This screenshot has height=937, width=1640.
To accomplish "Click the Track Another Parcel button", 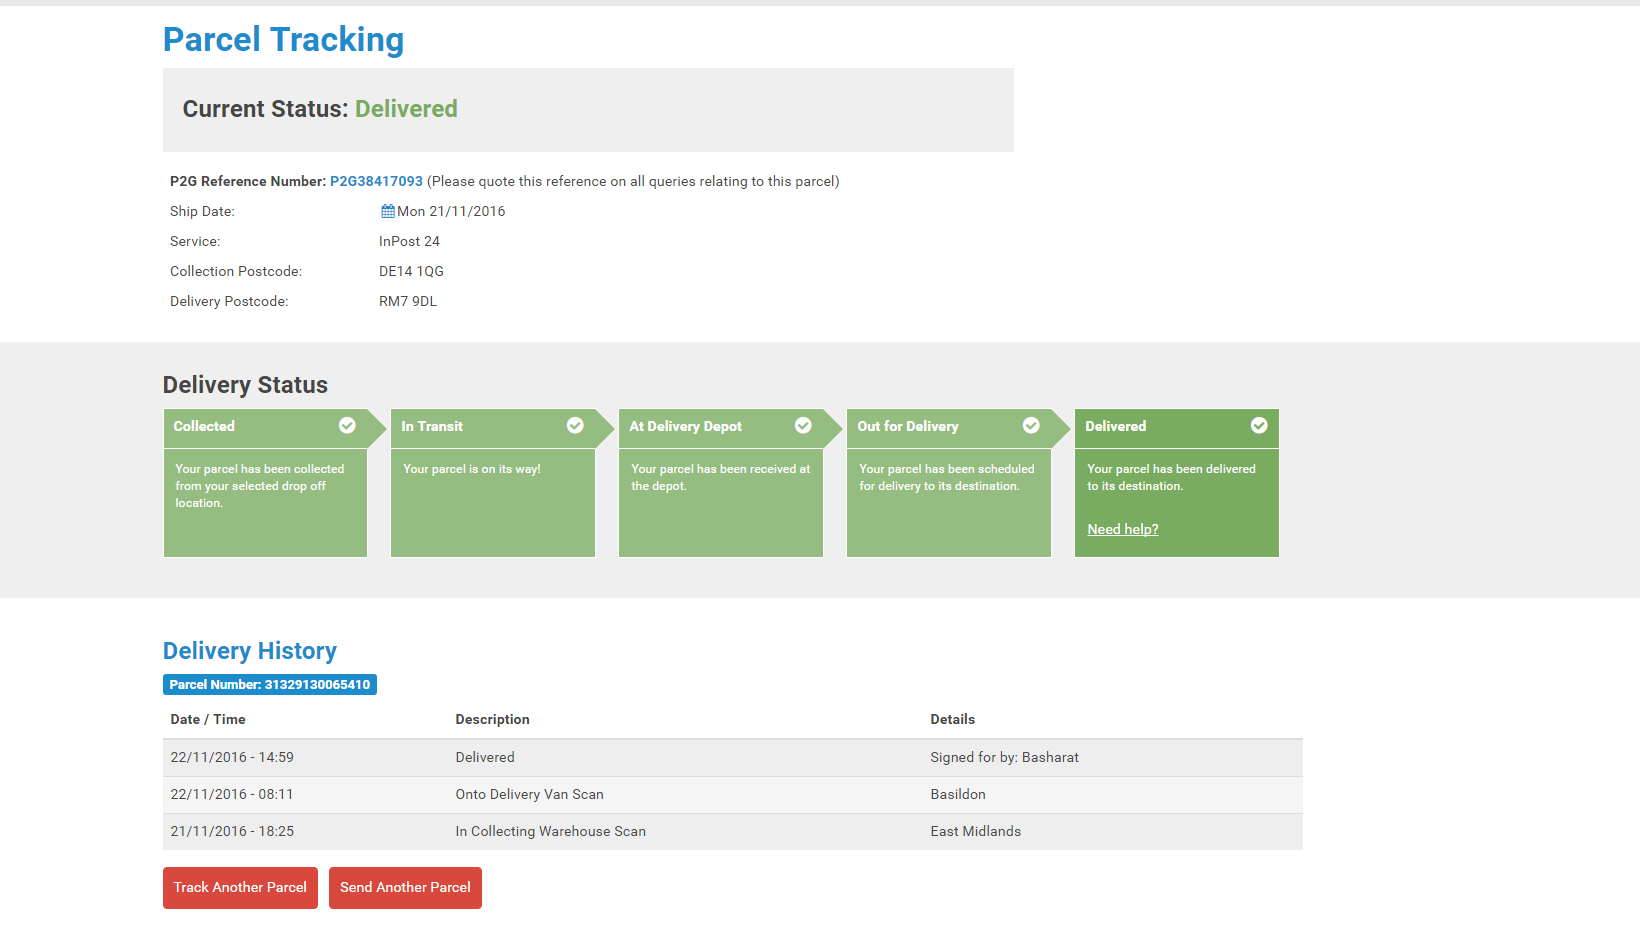I will pyautogui.click(x=240, y=888).
